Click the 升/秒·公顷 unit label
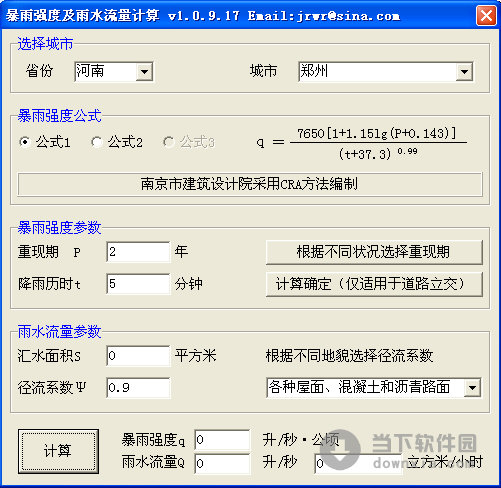This screenshot has width=501, height=488. [301, 440]
